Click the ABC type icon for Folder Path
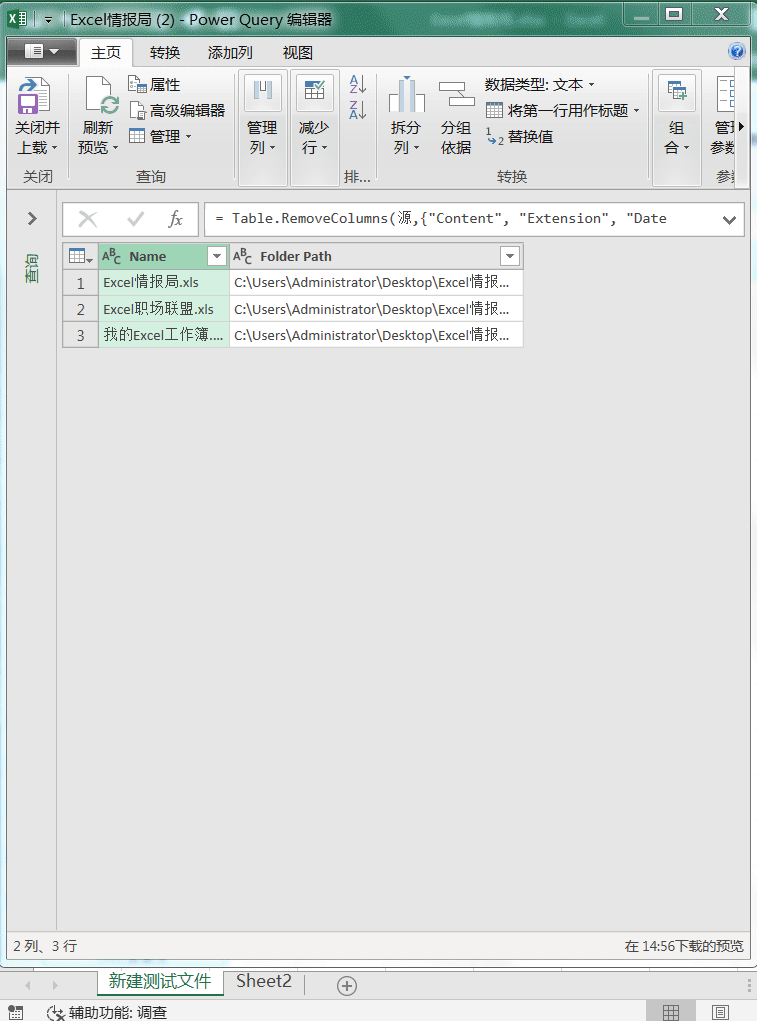Screen dimensions: 757x1021 (242, 257)
